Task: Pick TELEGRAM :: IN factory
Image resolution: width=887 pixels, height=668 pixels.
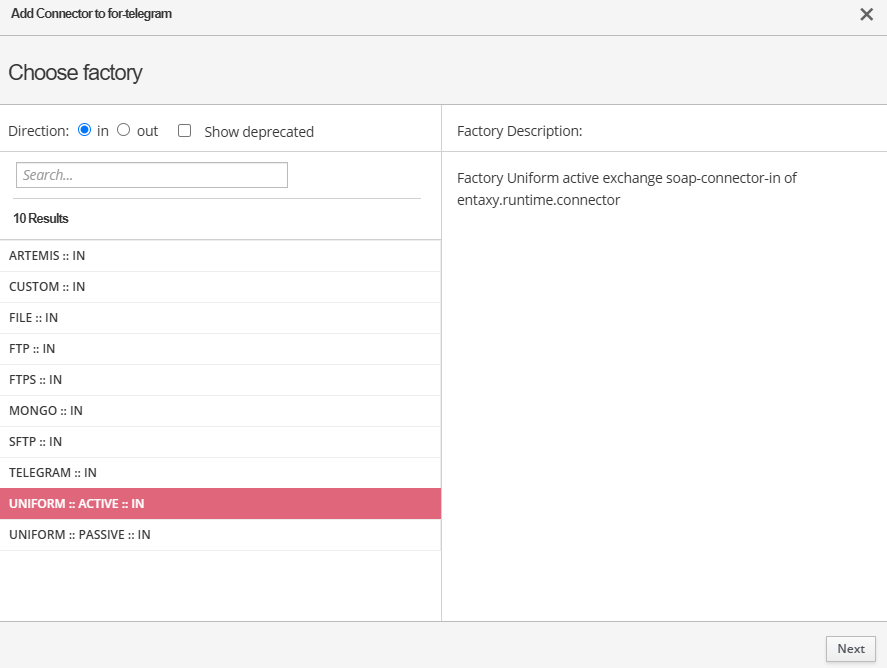Action: [53, 473]
